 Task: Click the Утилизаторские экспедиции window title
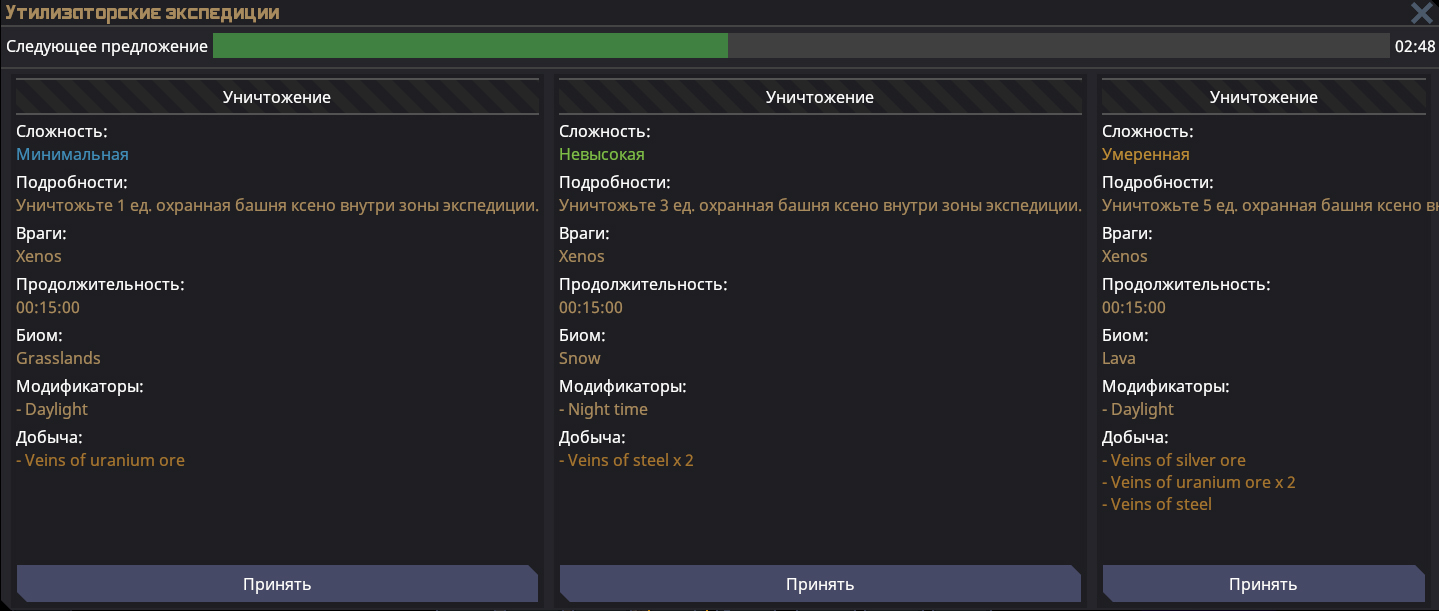click(143, 13)
